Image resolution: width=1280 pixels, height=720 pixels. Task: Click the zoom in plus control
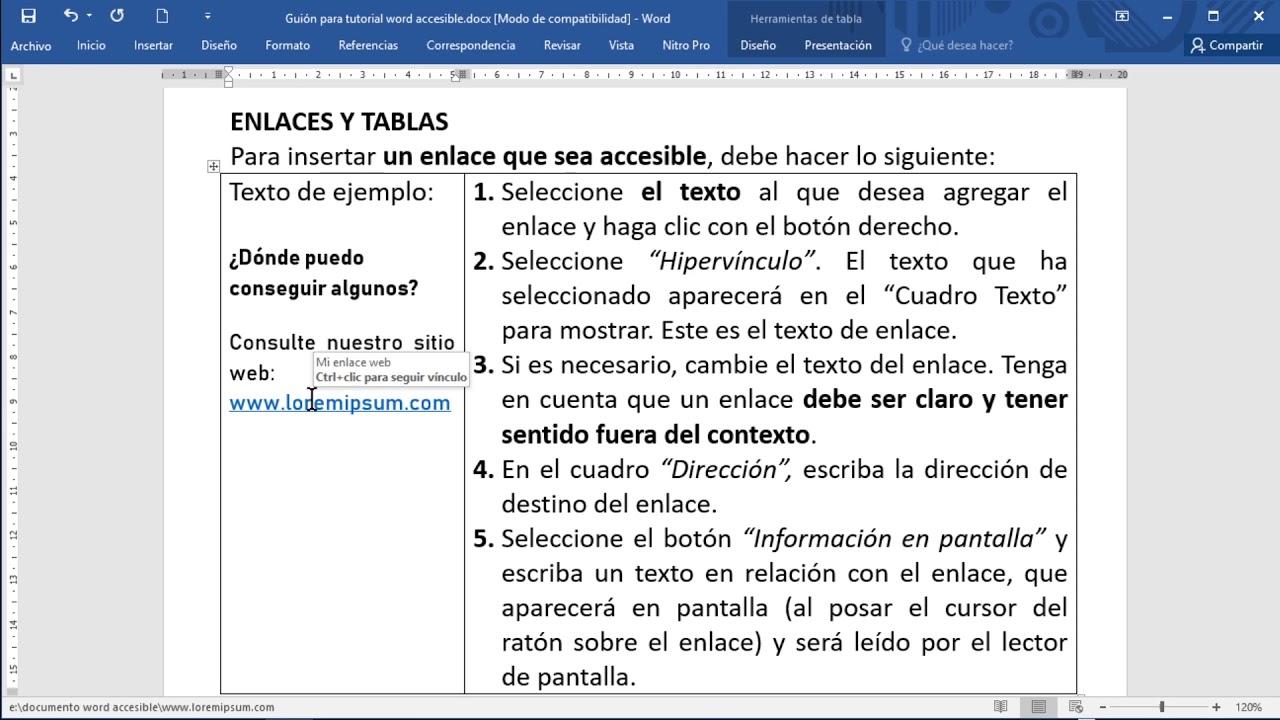[x=1216, y=706]
